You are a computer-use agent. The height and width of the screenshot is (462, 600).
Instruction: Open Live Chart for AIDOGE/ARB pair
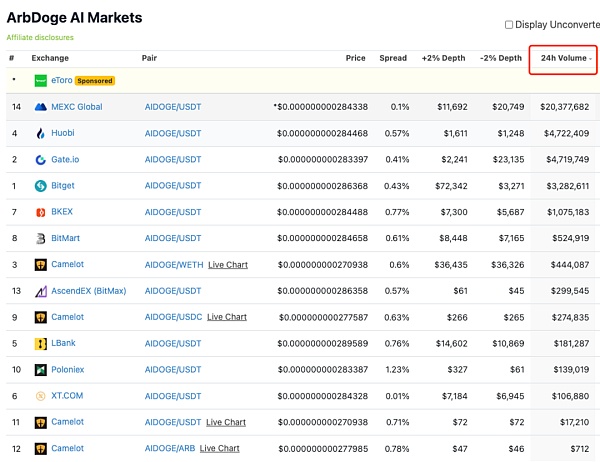pos(219,448)
